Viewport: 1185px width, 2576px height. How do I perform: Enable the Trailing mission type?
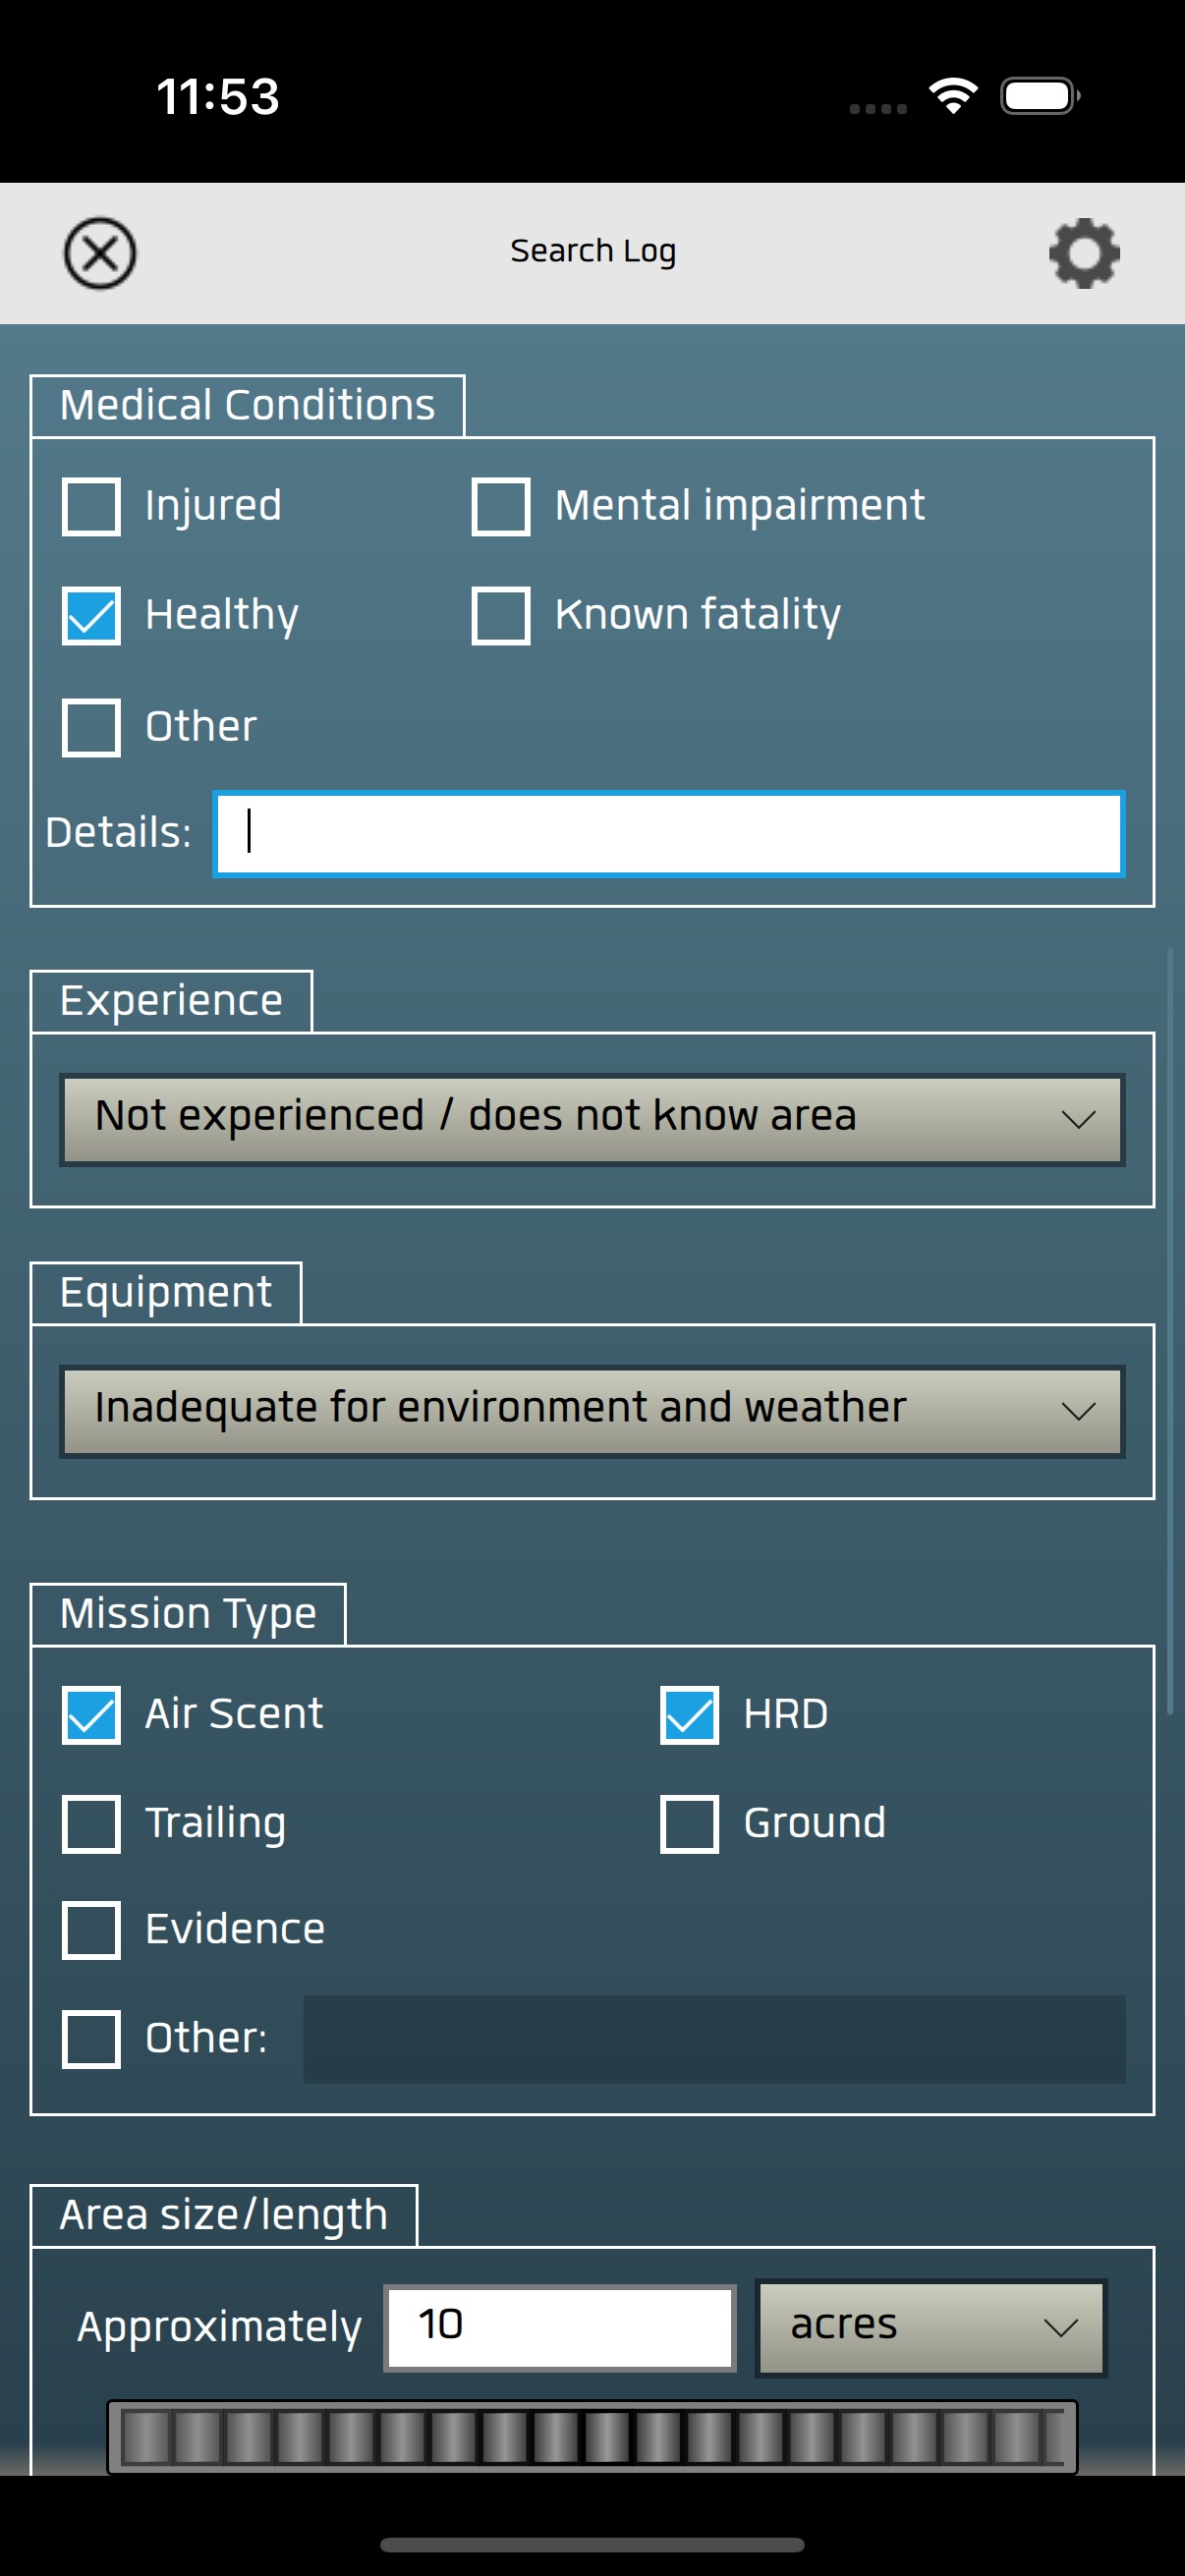(91, 1824)
